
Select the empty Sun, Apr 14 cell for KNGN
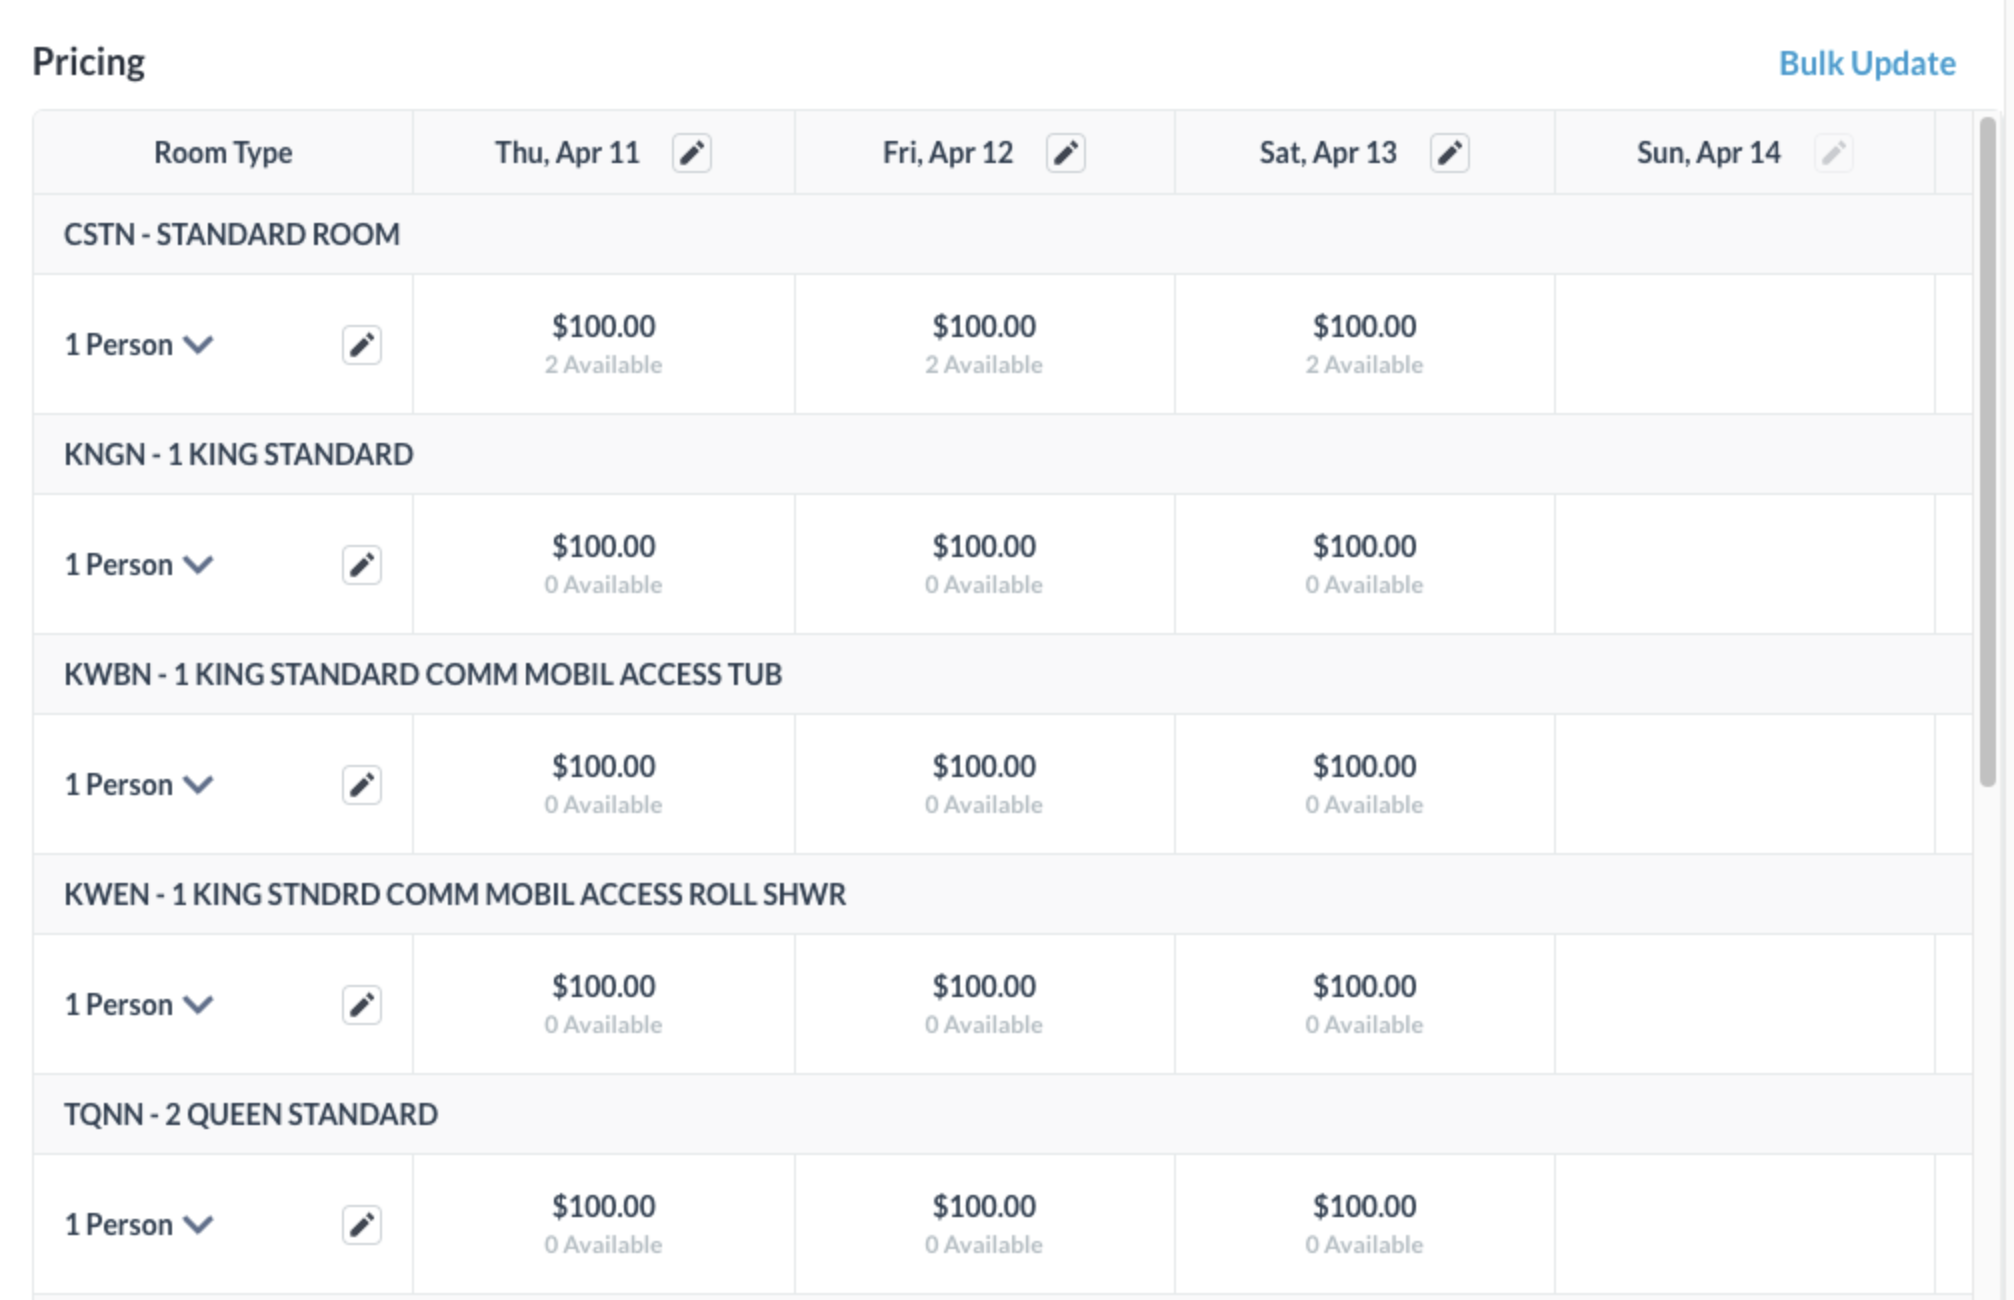point(1745,564)
